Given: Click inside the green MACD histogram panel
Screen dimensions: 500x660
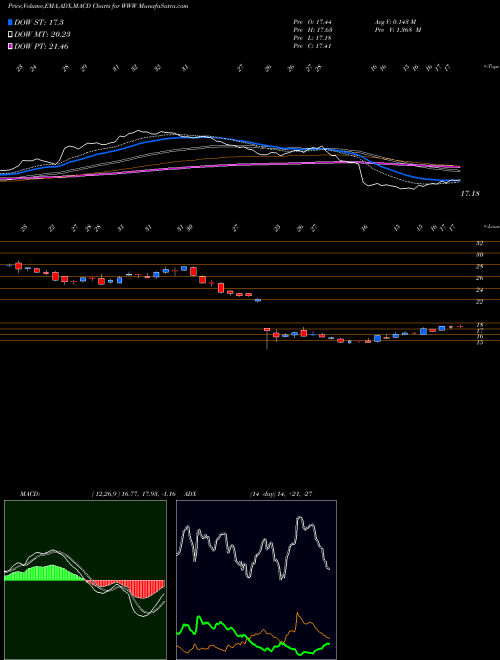Looking at the screenshot, I should [85, 580].
